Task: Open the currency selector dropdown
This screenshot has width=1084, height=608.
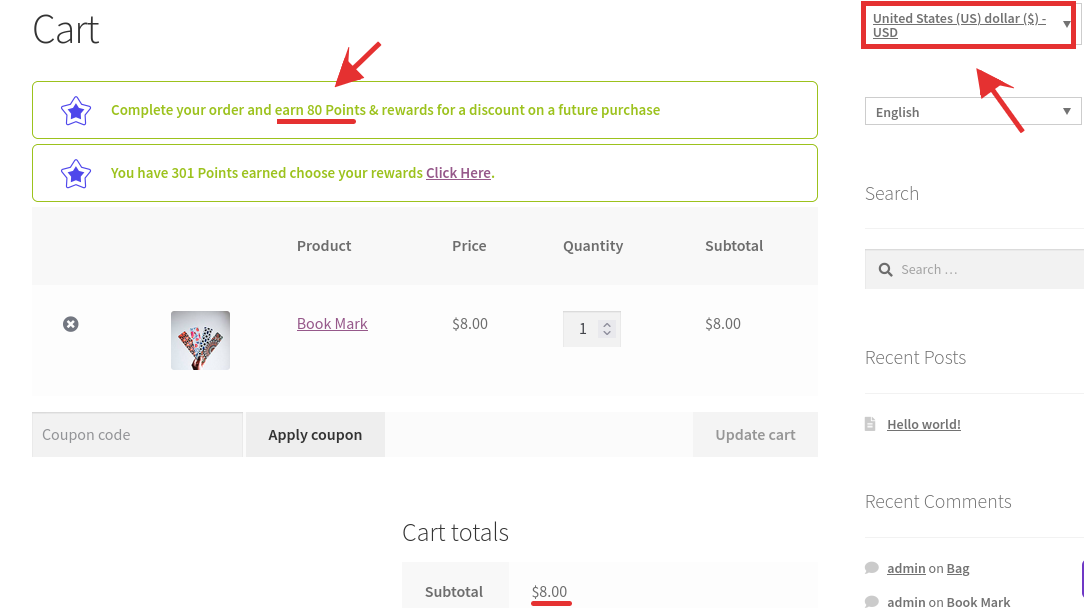Action: [967, 25]
